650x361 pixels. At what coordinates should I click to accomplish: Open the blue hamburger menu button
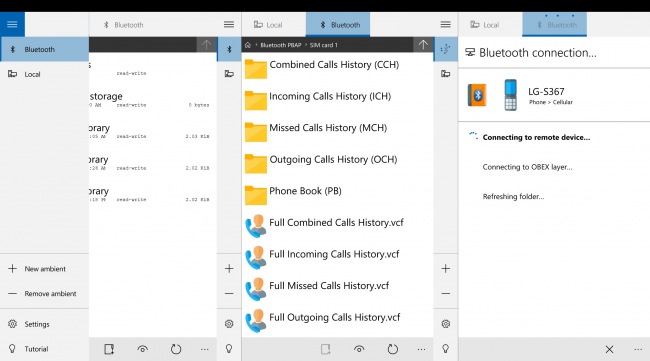[x=12, y=24]
